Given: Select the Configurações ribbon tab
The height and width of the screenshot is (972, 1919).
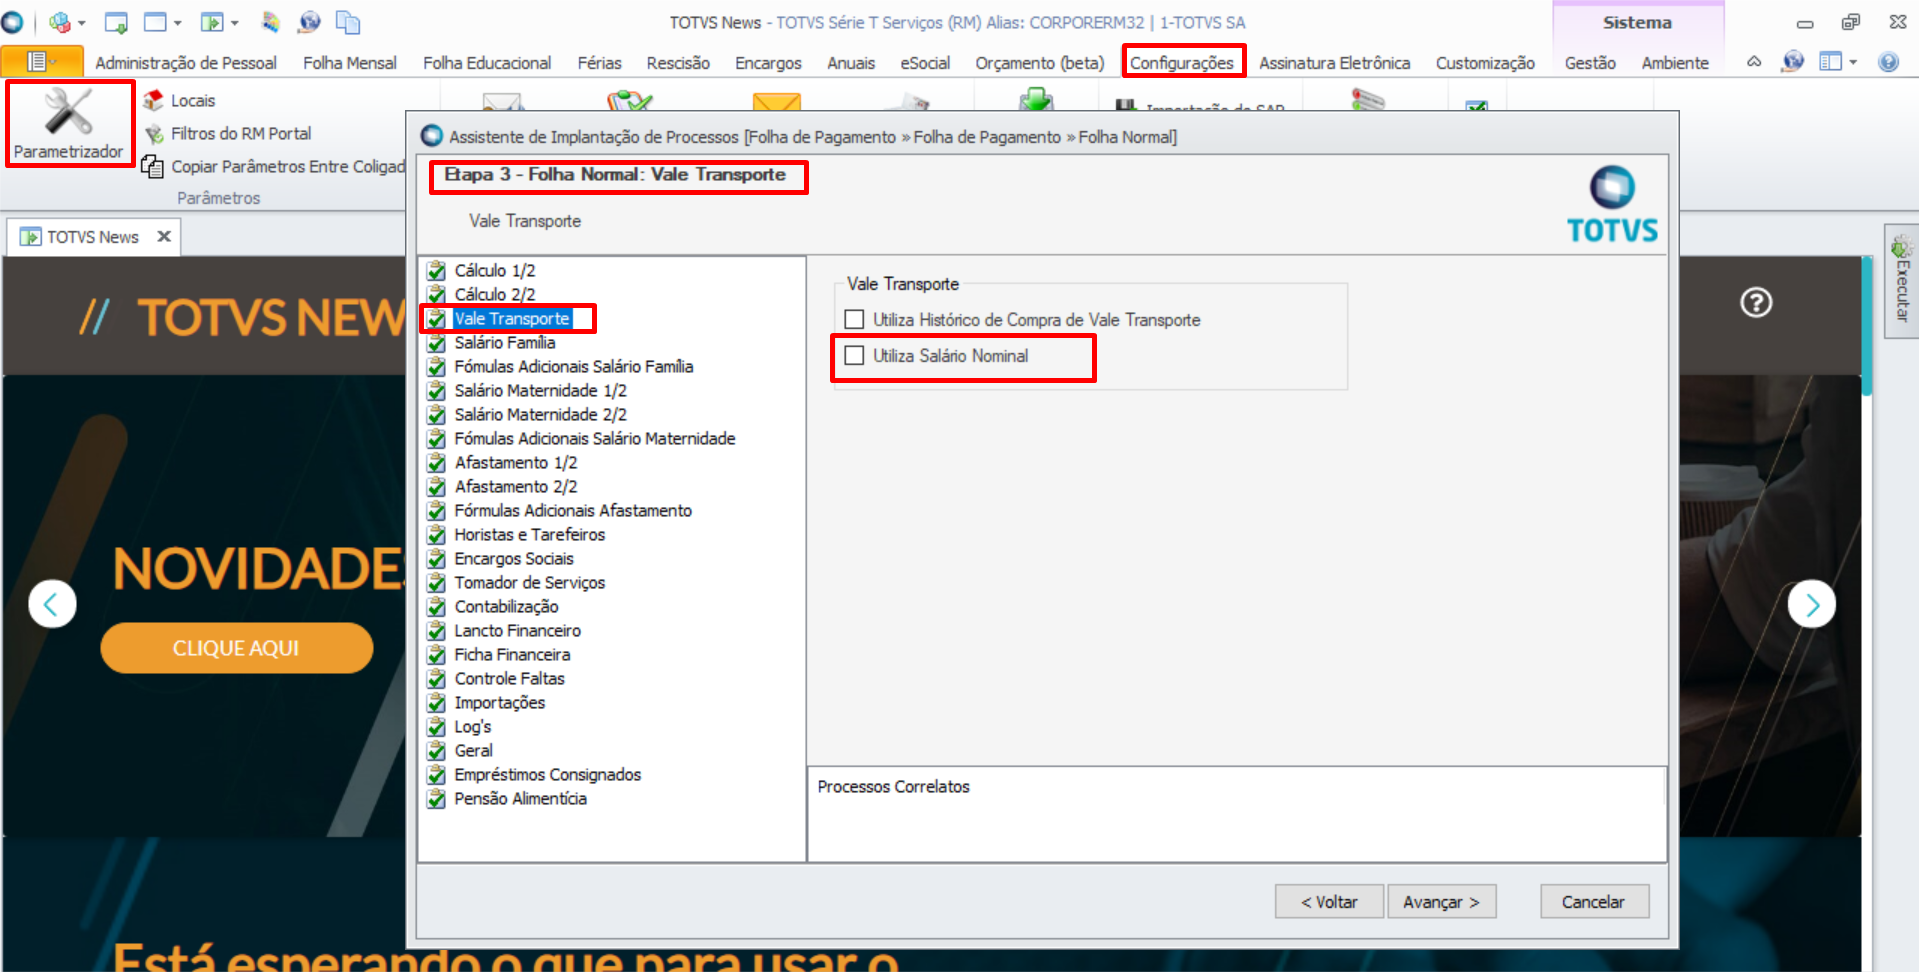Looking at the screenshot, I should pos(1182,63).
